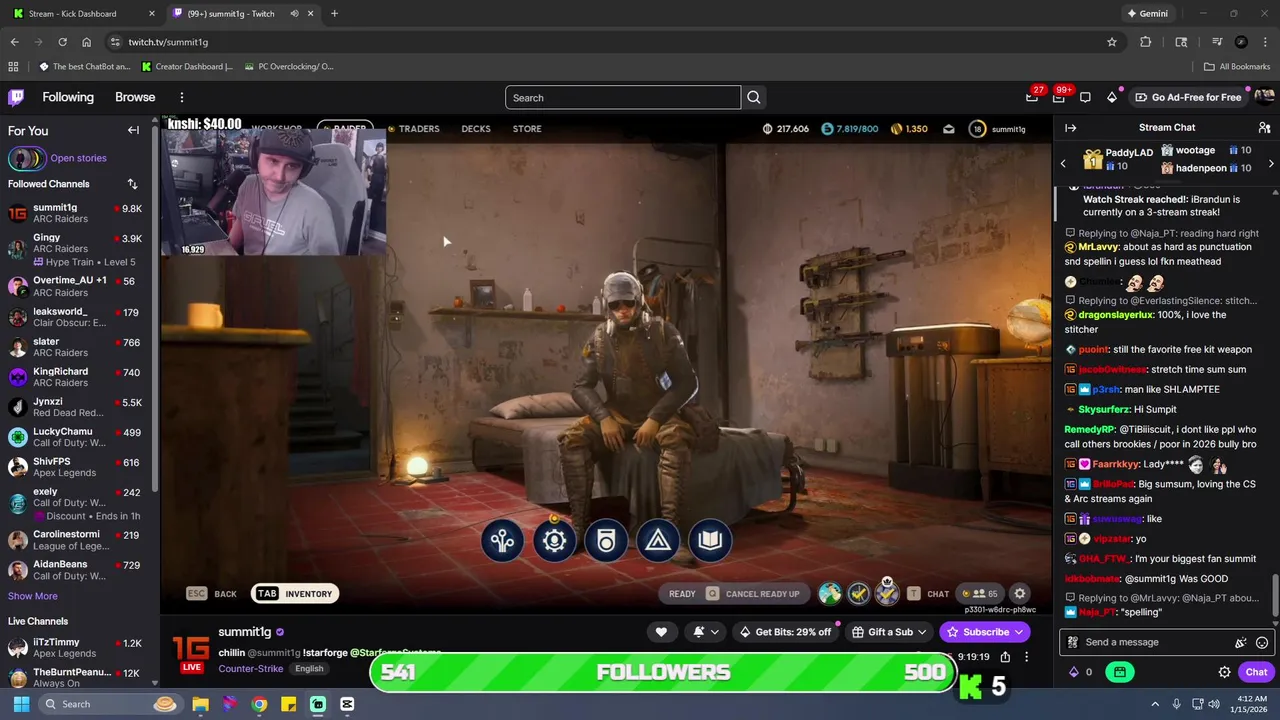The height and width of the screenshot is (720, 1280).
Task: Open Prime loot inbox with 27 badge
Action: 1032,97
